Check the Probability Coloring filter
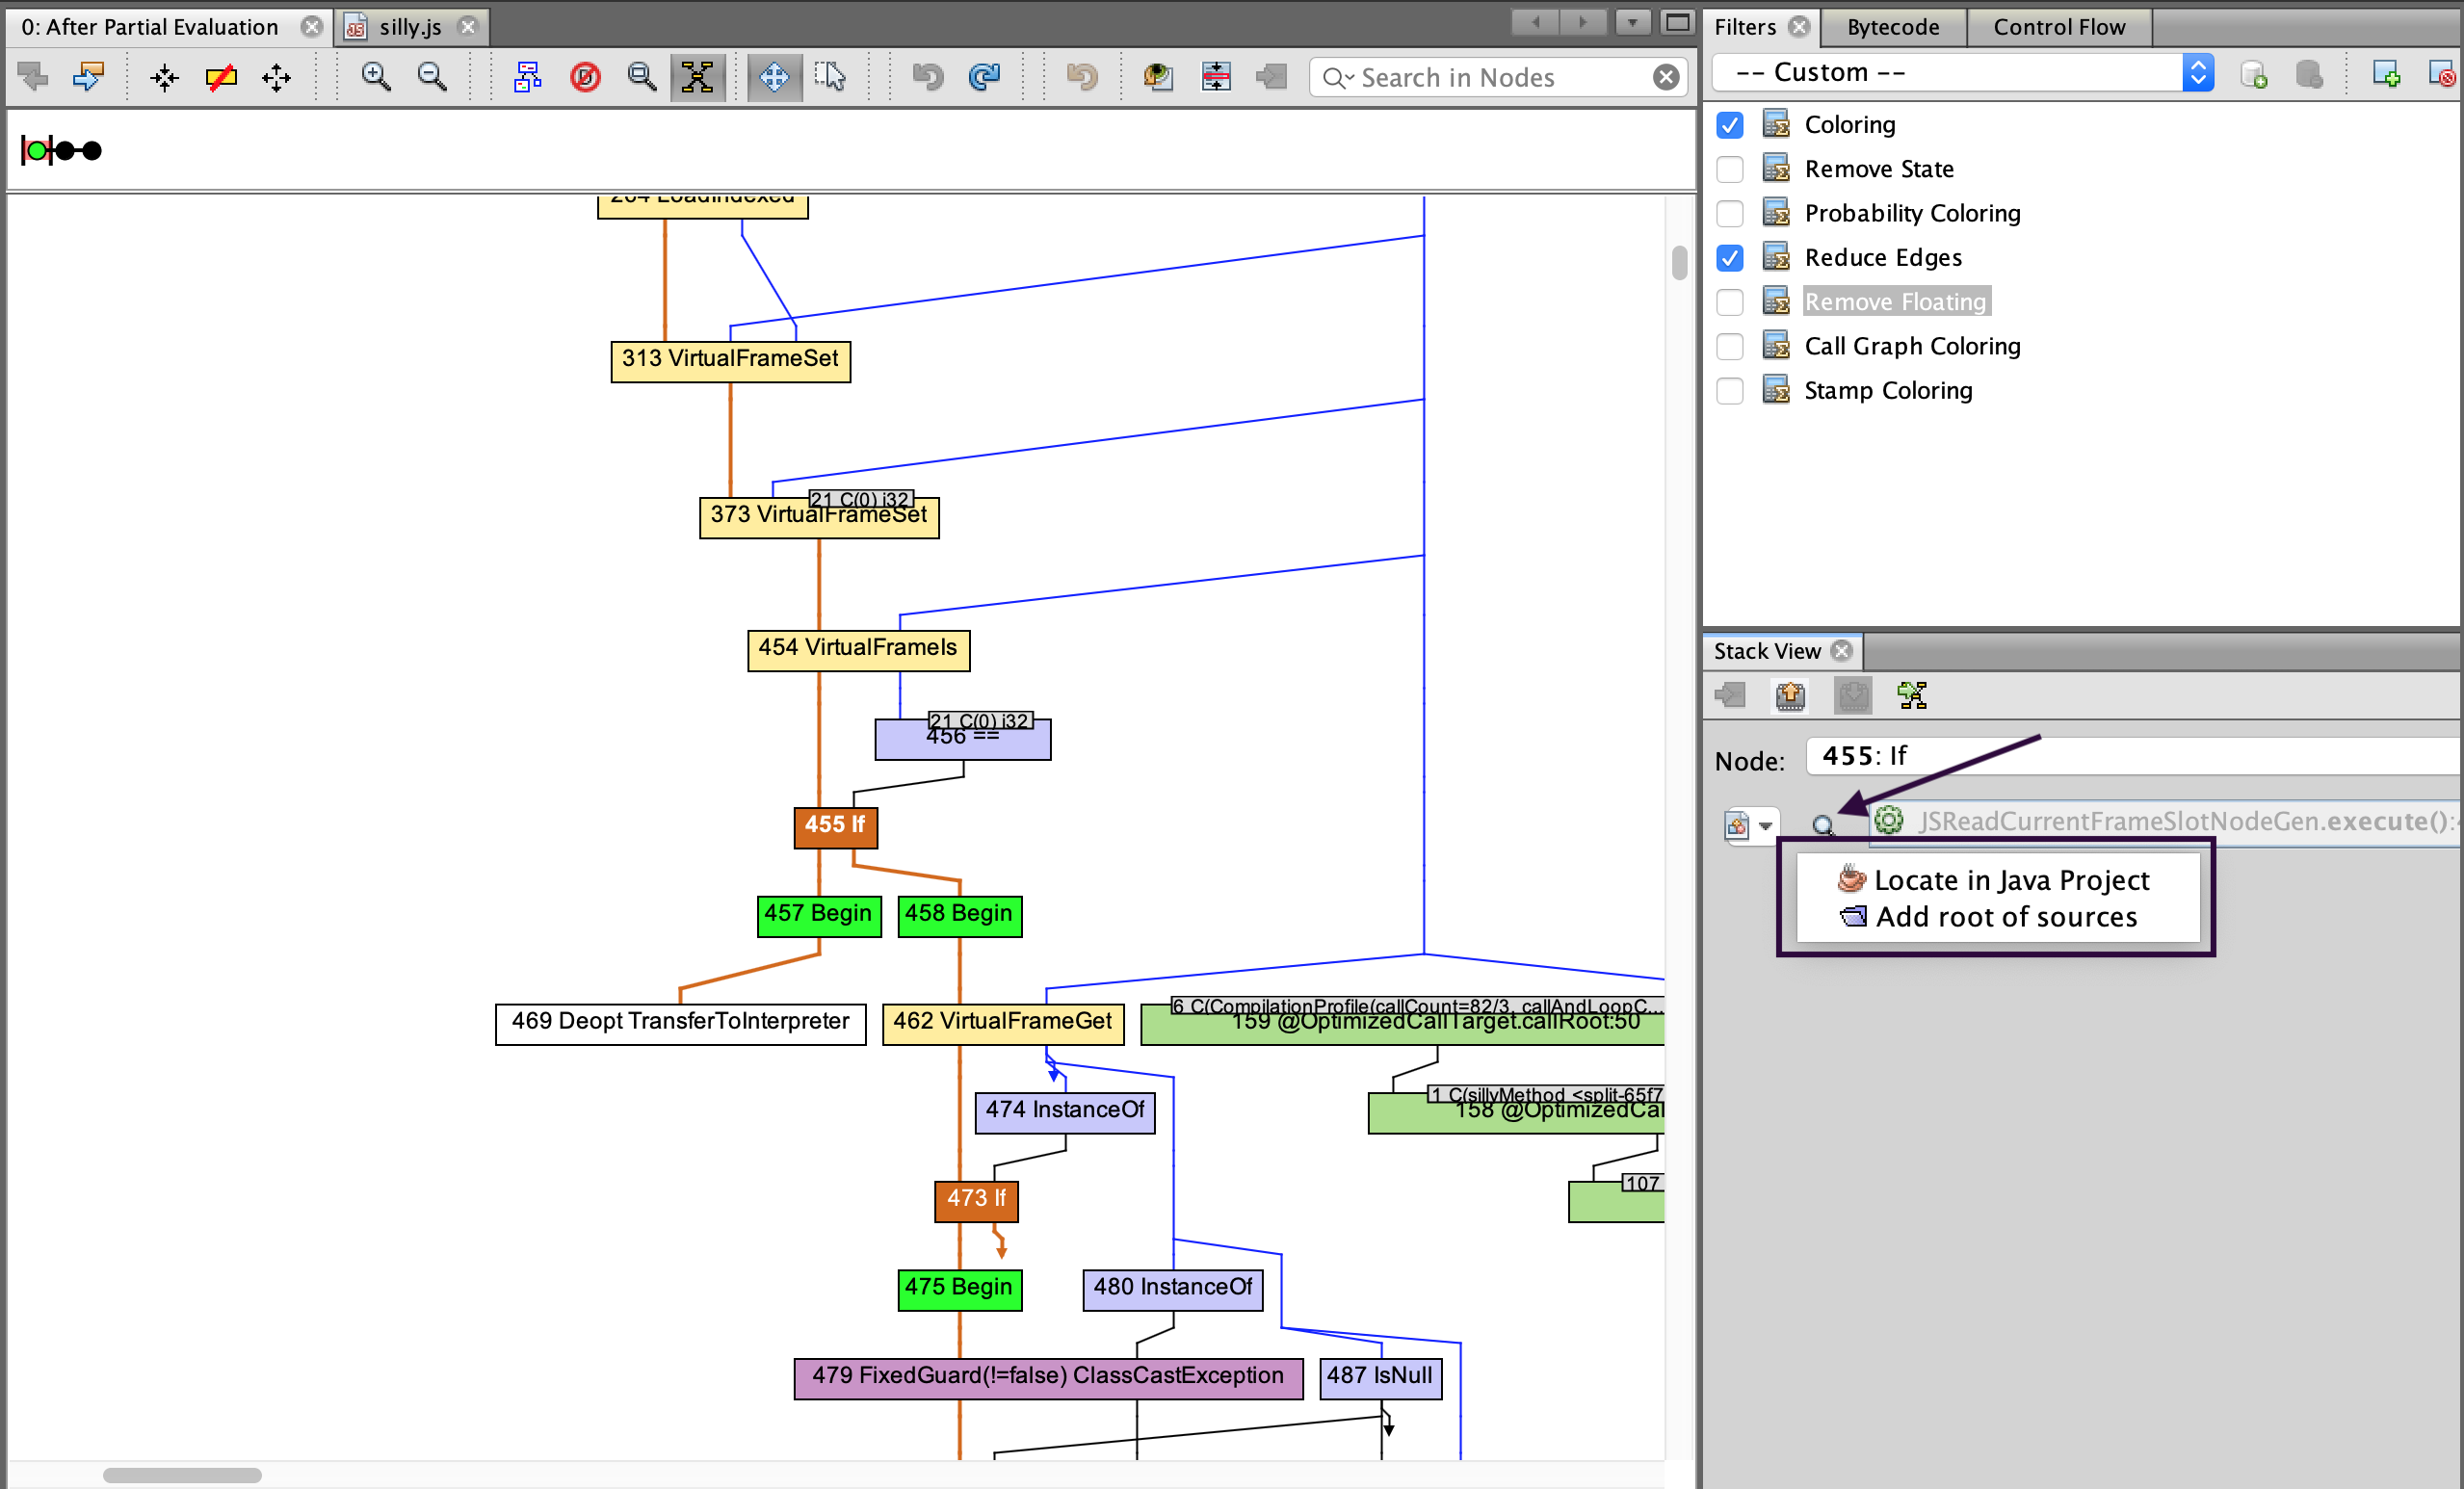This screenshot has height=1489, width=2464. [1729, 213]
